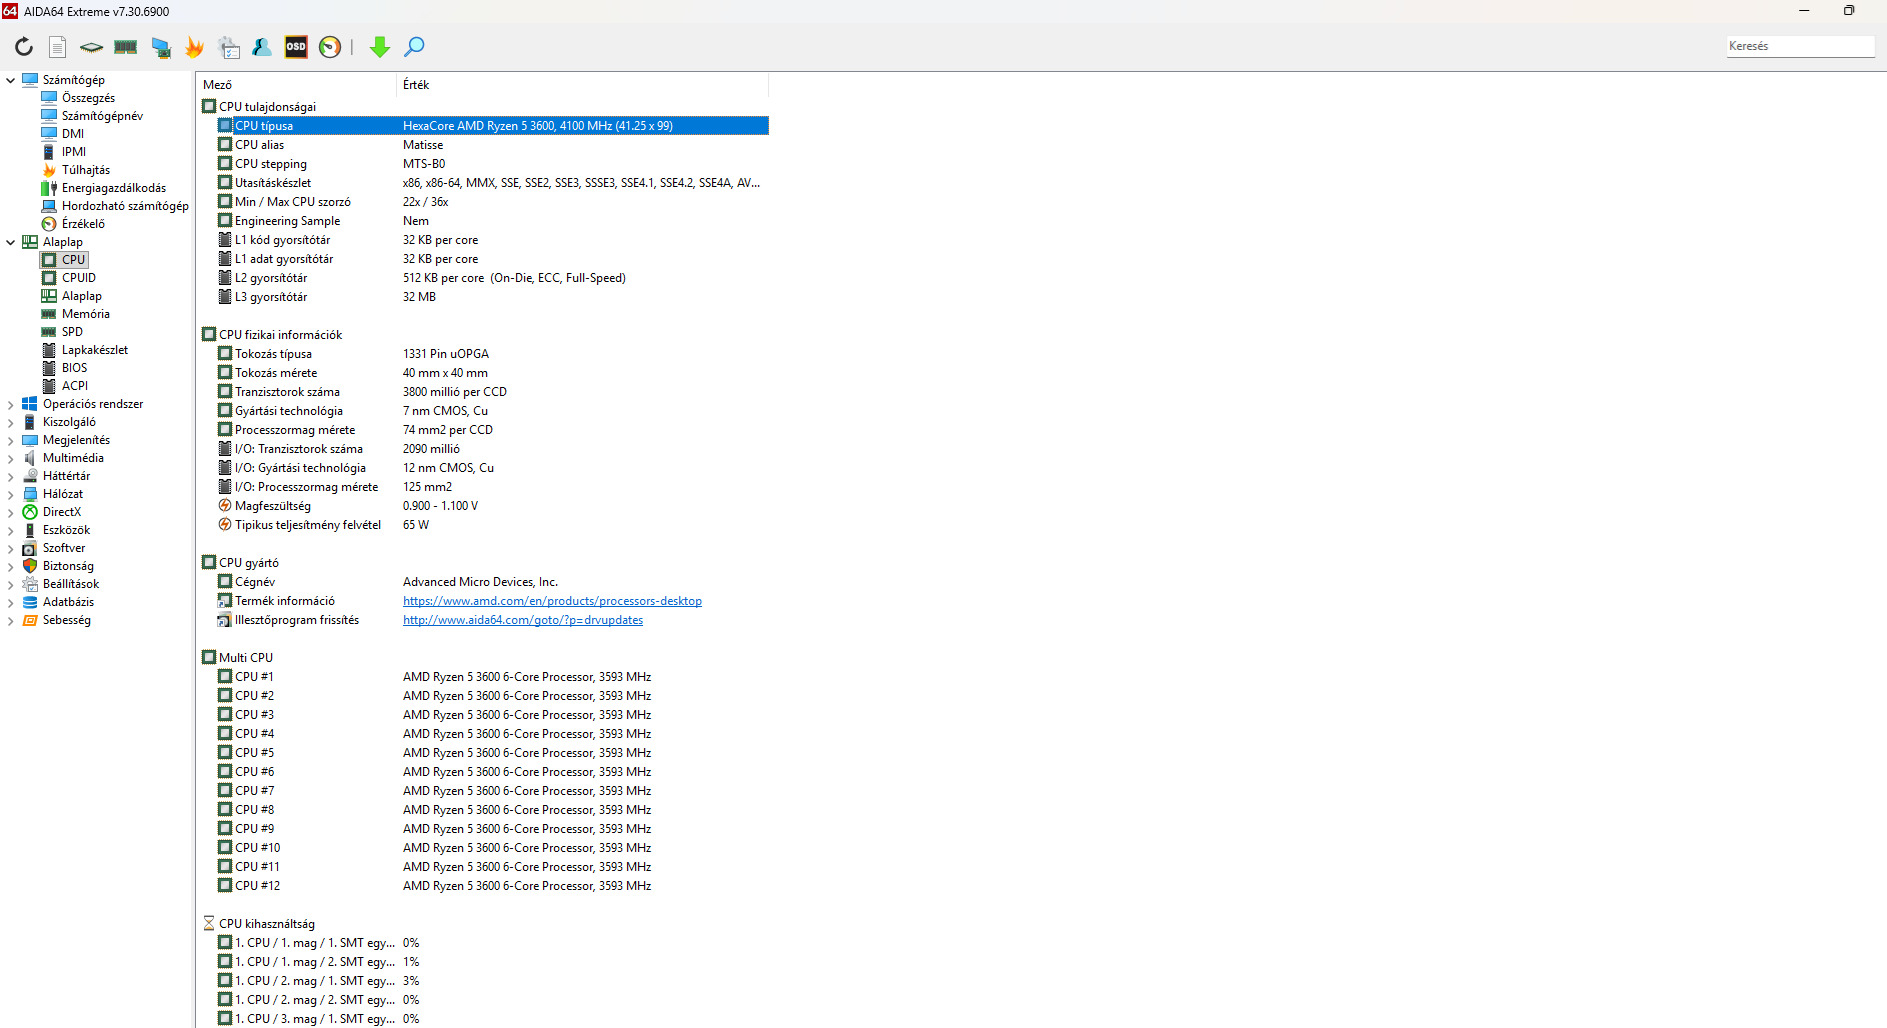Open the Érzékelő sensor page
The width and height of the screenshot is (1887, 1028).
coord(83,224)
